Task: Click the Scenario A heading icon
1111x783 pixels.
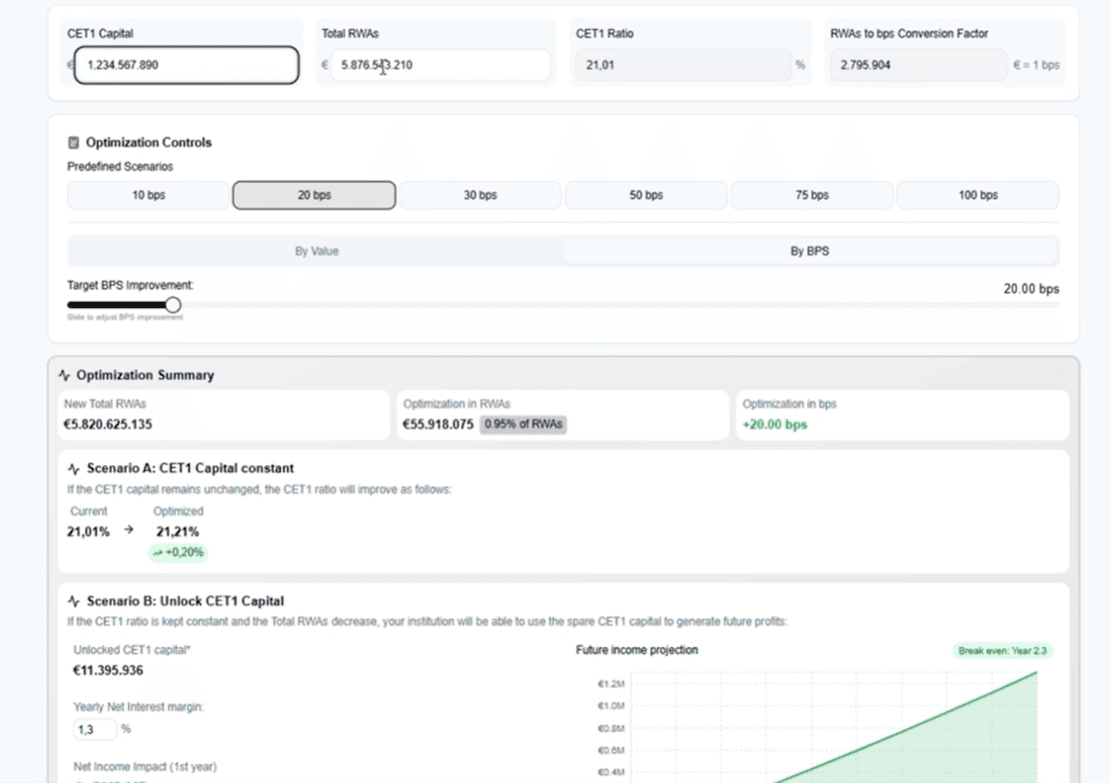Action: tap(74, 469)
